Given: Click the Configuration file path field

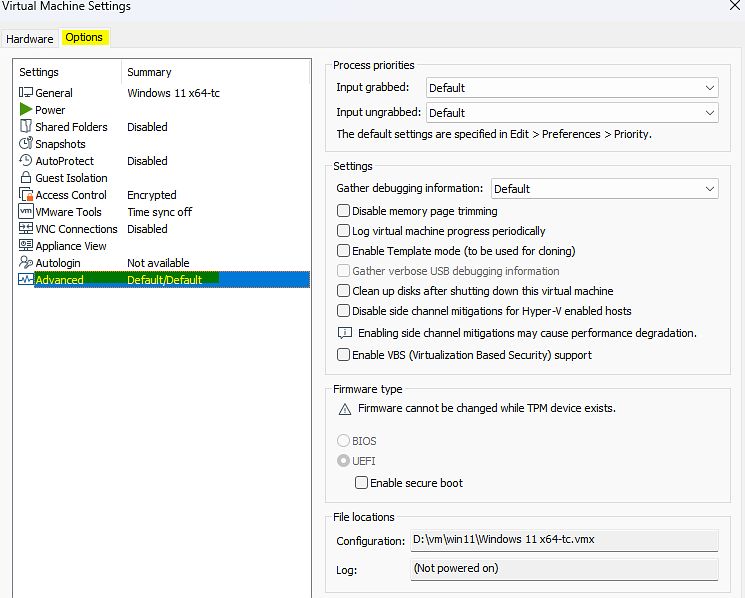Looking at the screenshot, I should pyautogui.click(x=564, y=540).
